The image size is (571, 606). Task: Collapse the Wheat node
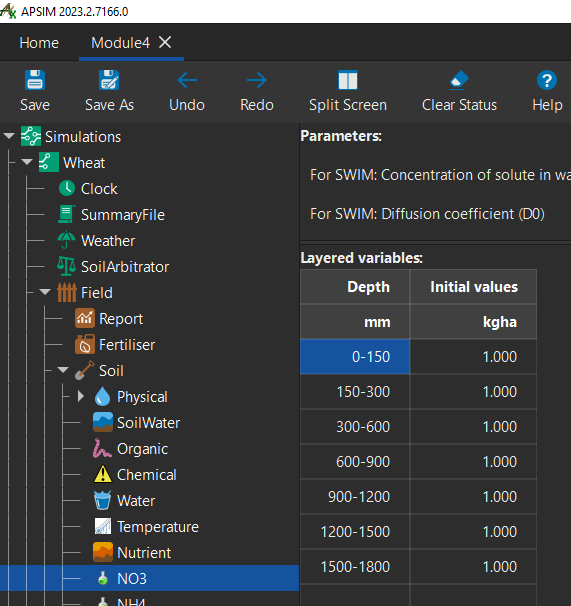(x=27, y=162)
